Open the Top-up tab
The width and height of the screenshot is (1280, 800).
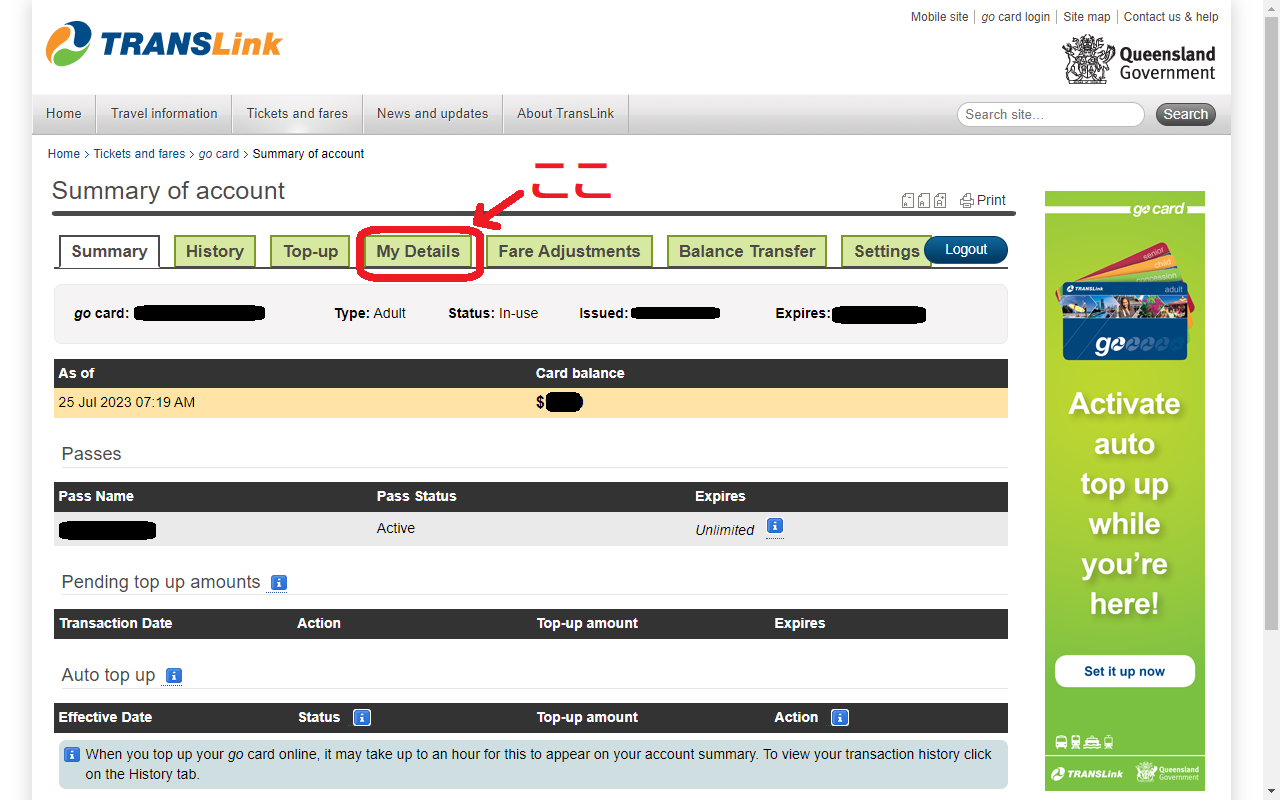coord(311,251)
